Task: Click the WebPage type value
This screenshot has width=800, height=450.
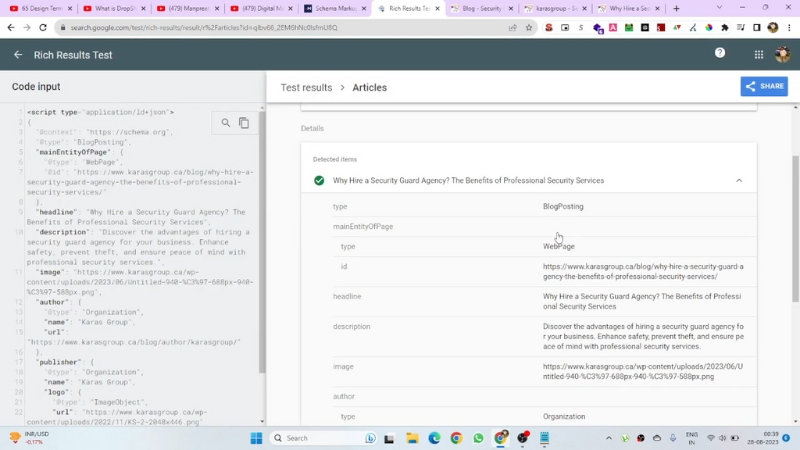Action: point(559,246)
